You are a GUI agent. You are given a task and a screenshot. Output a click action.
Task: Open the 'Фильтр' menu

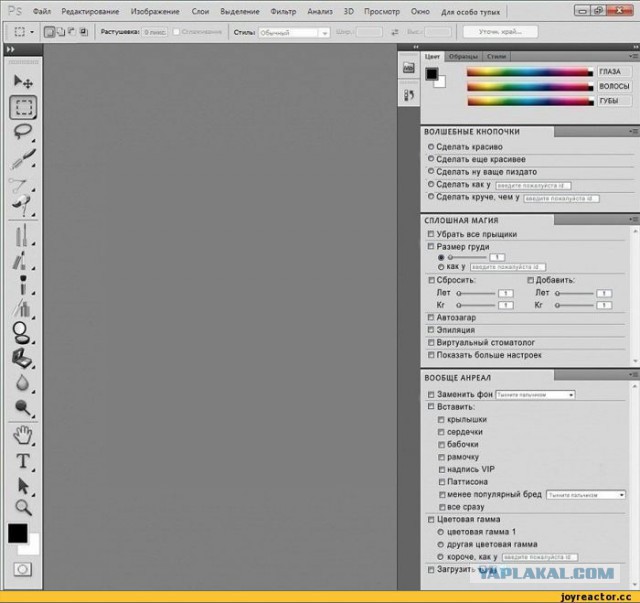283,11
